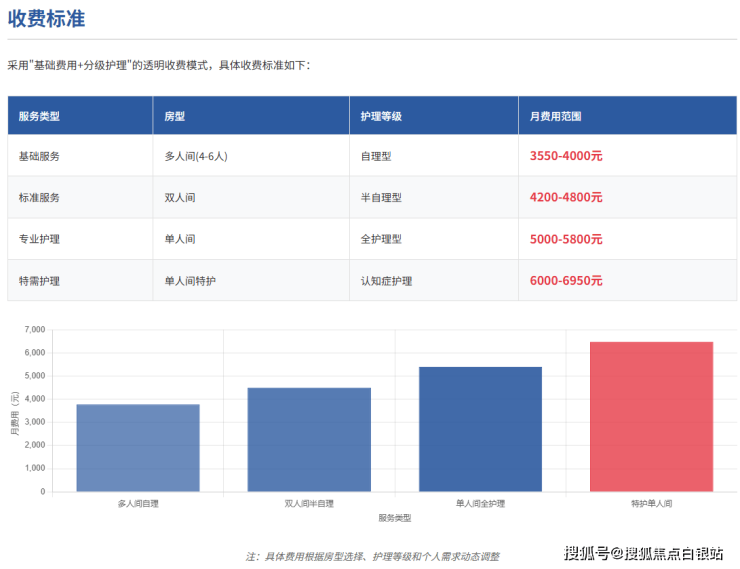Select the blue 多人间自理 chart bar
Image resolution: width=740 pixels, height=569 pixels.
tap(138, 448)
